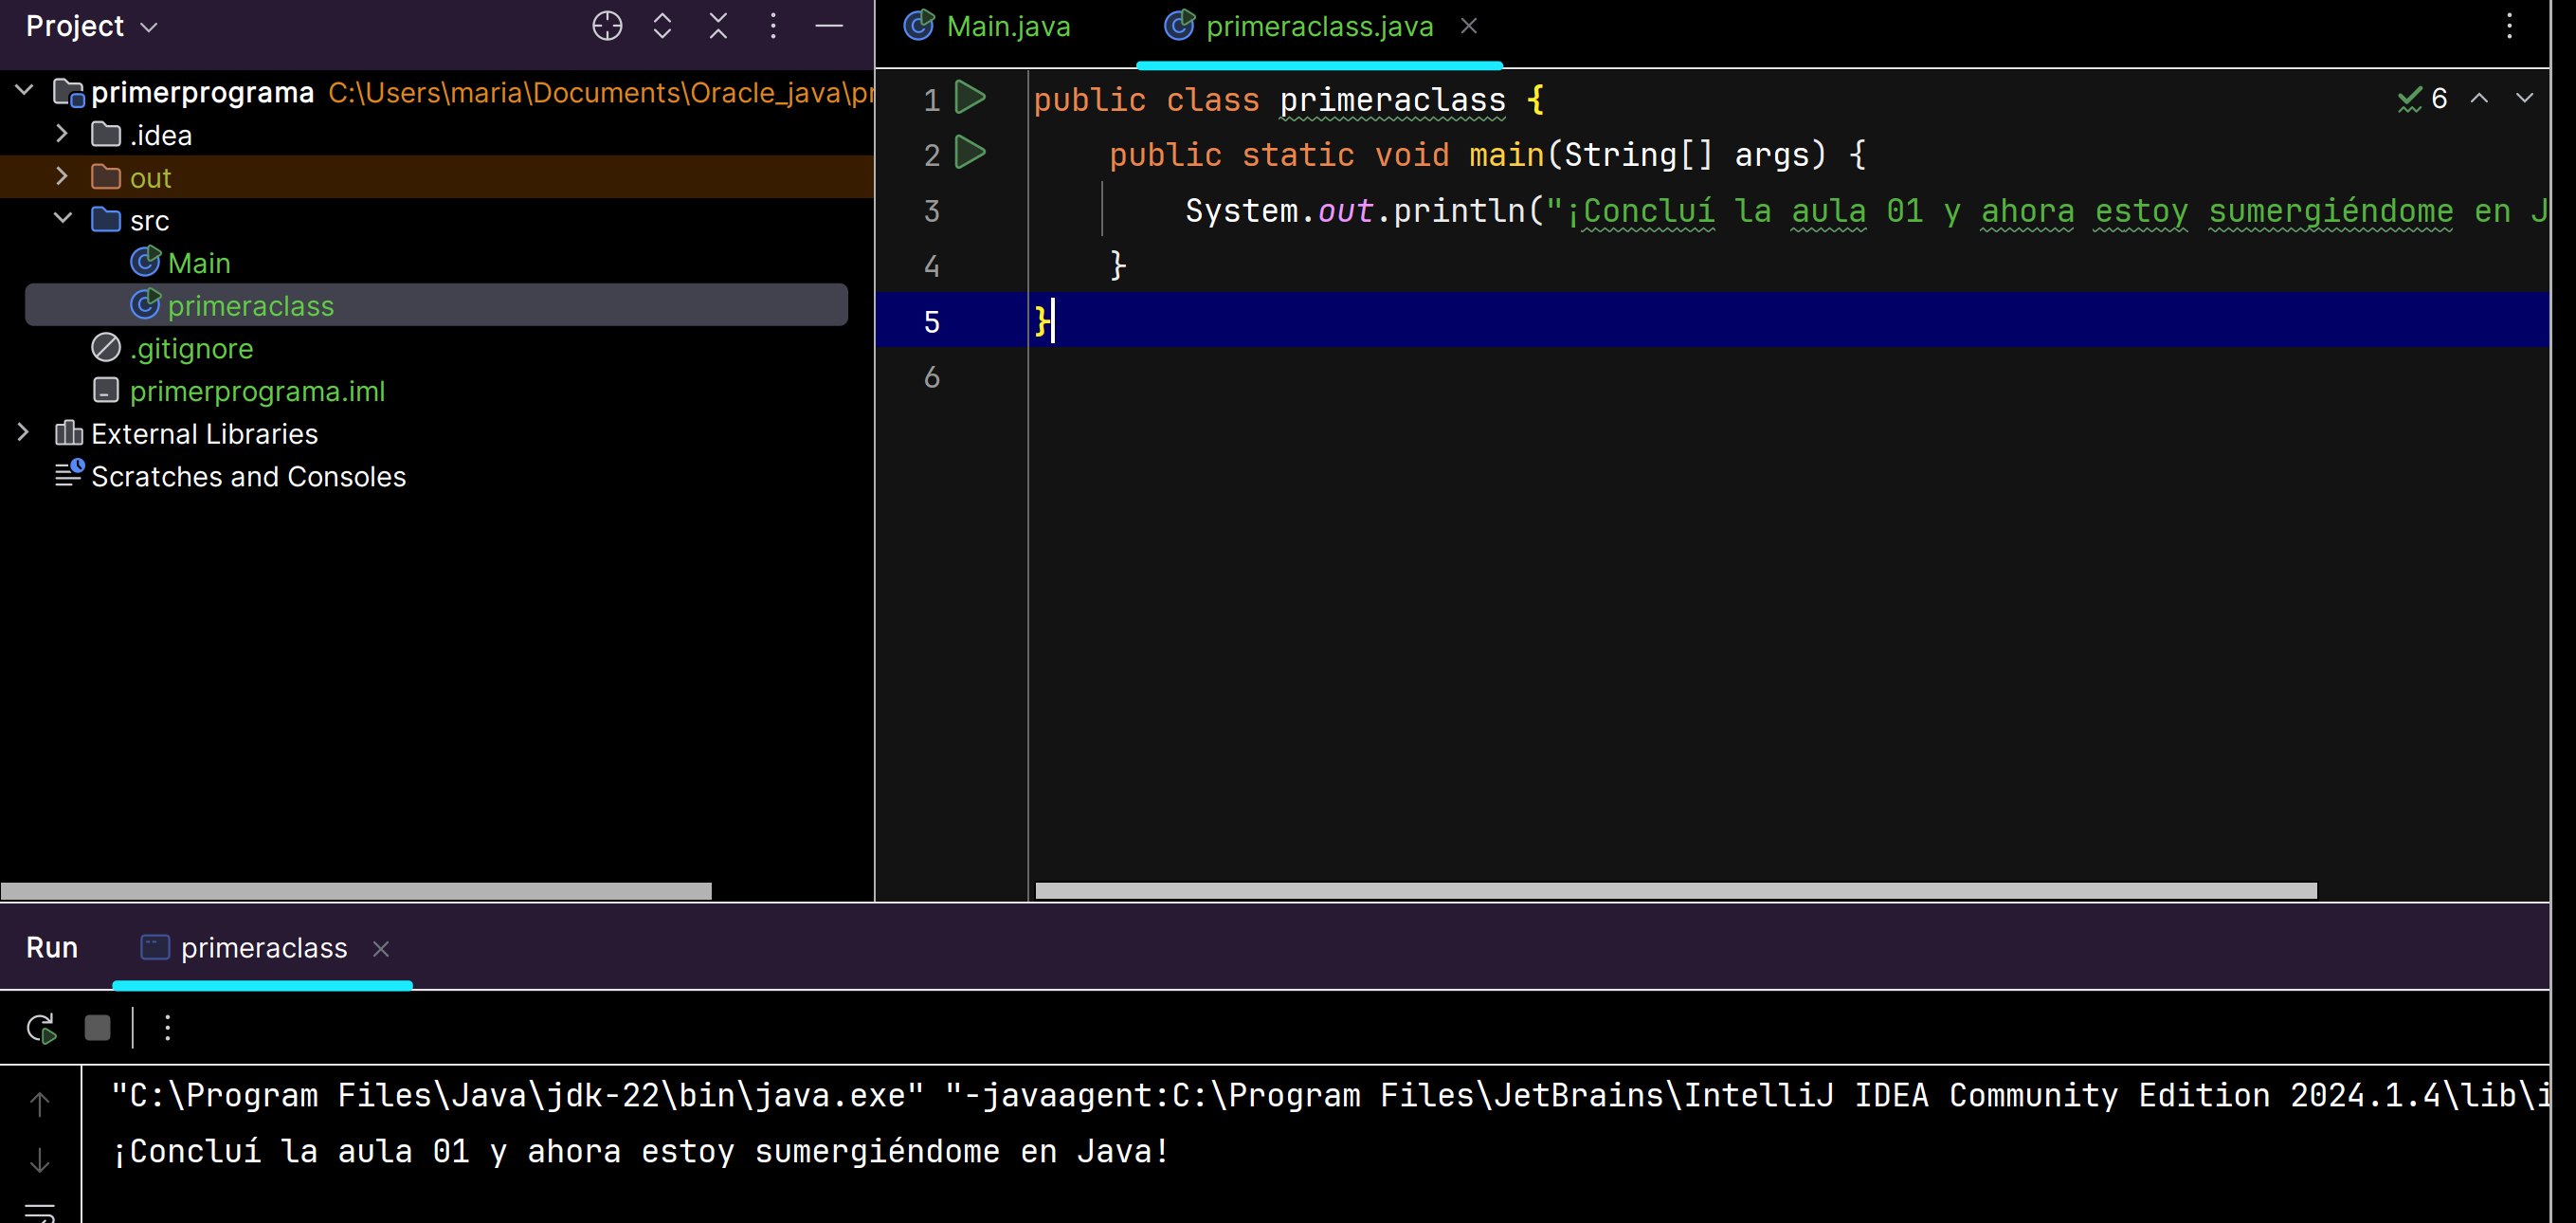
Task: Click the println method in code
Action: [x=1459, y=210]
